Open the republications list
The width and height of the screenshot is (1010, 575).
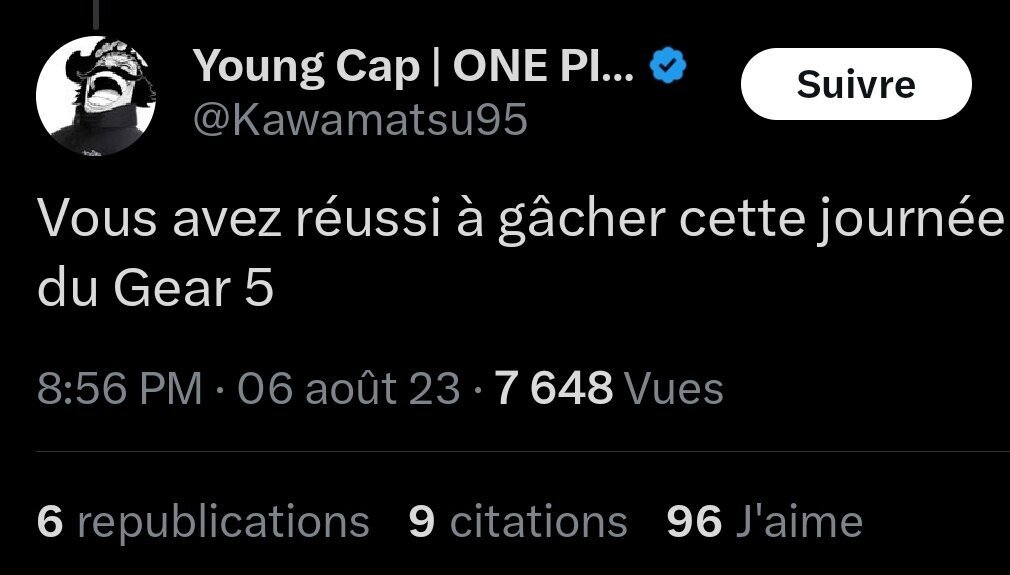click(222, 522)
